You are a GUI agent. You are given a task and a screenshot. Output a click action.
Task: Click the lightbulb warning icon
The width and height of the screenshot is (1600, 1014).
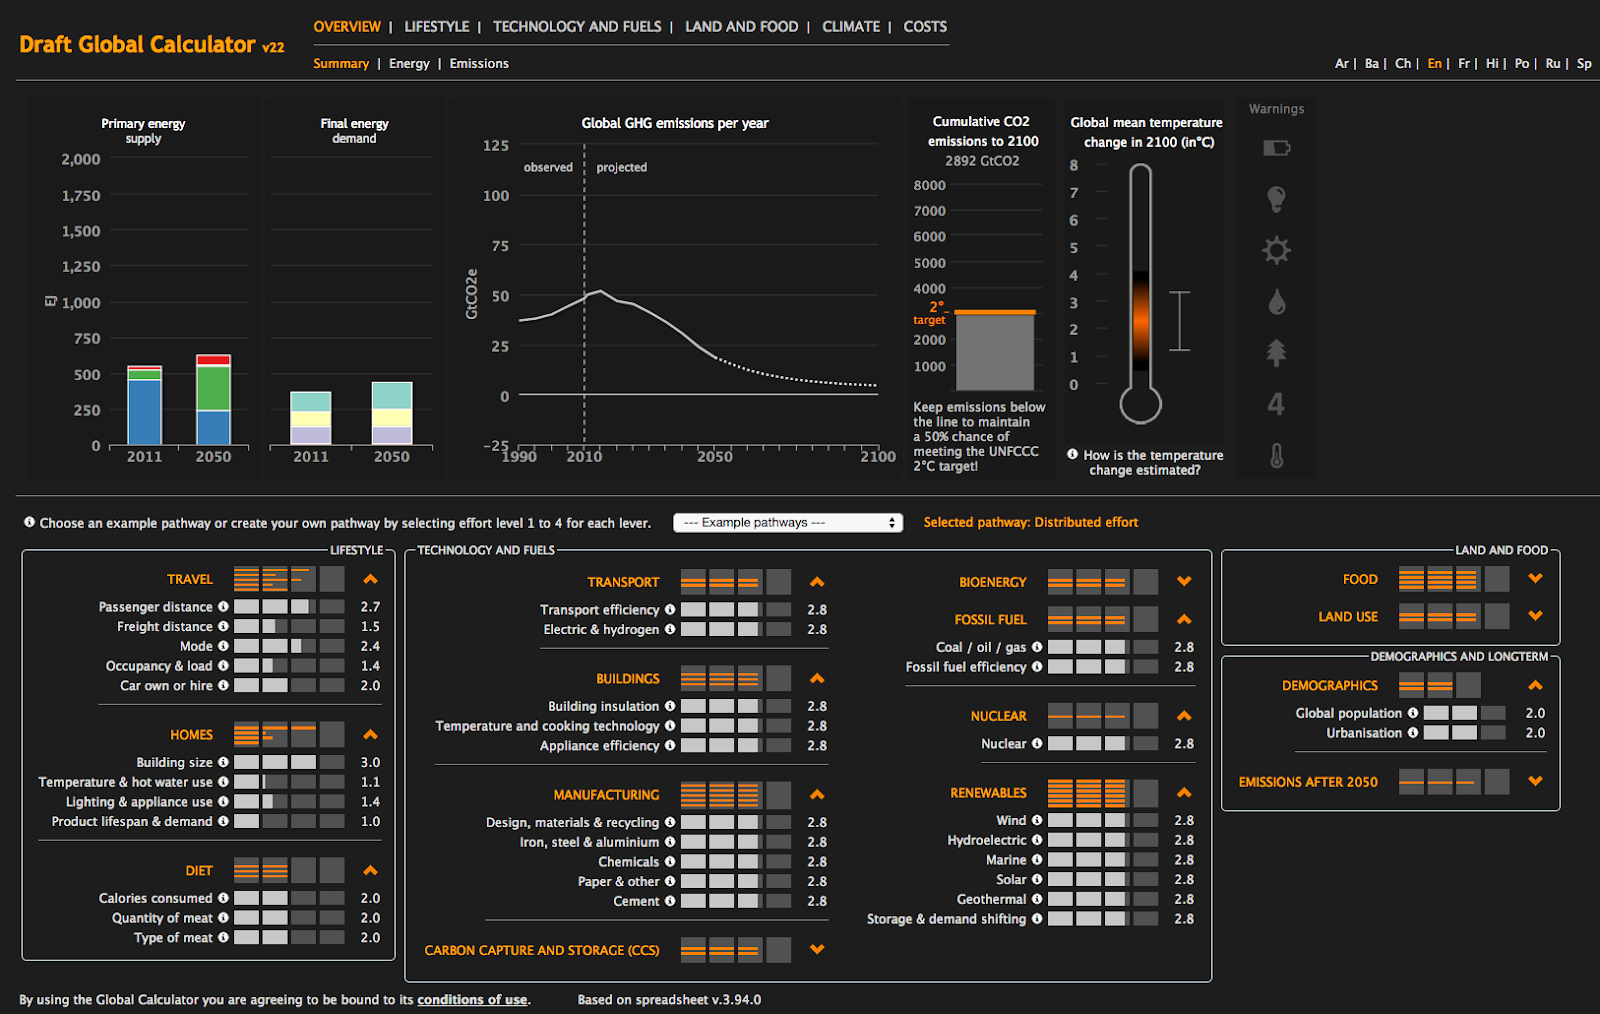pos(1276,199)
